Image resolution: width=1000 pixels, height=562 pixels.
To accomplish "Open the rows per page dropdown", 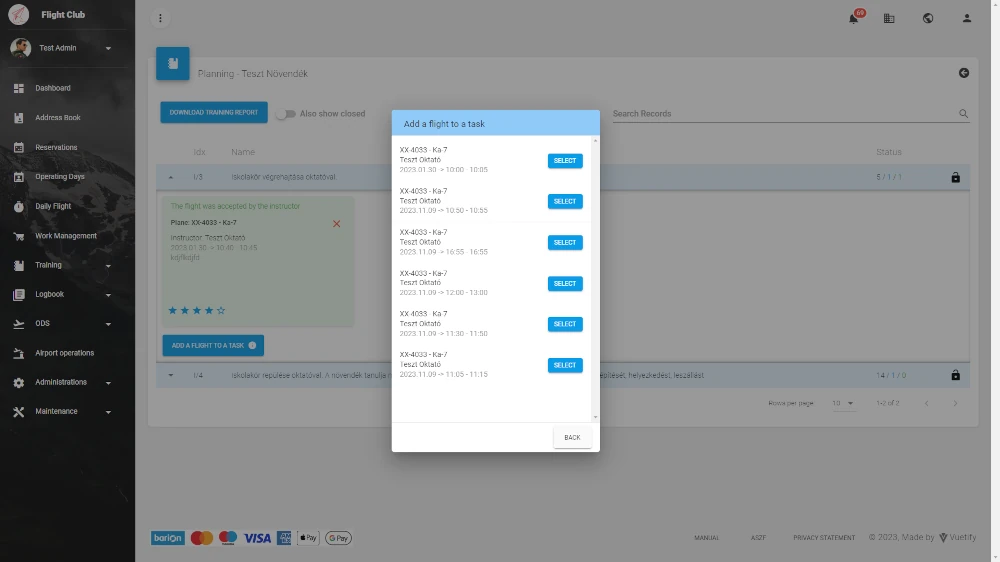I will coord(843,403).
